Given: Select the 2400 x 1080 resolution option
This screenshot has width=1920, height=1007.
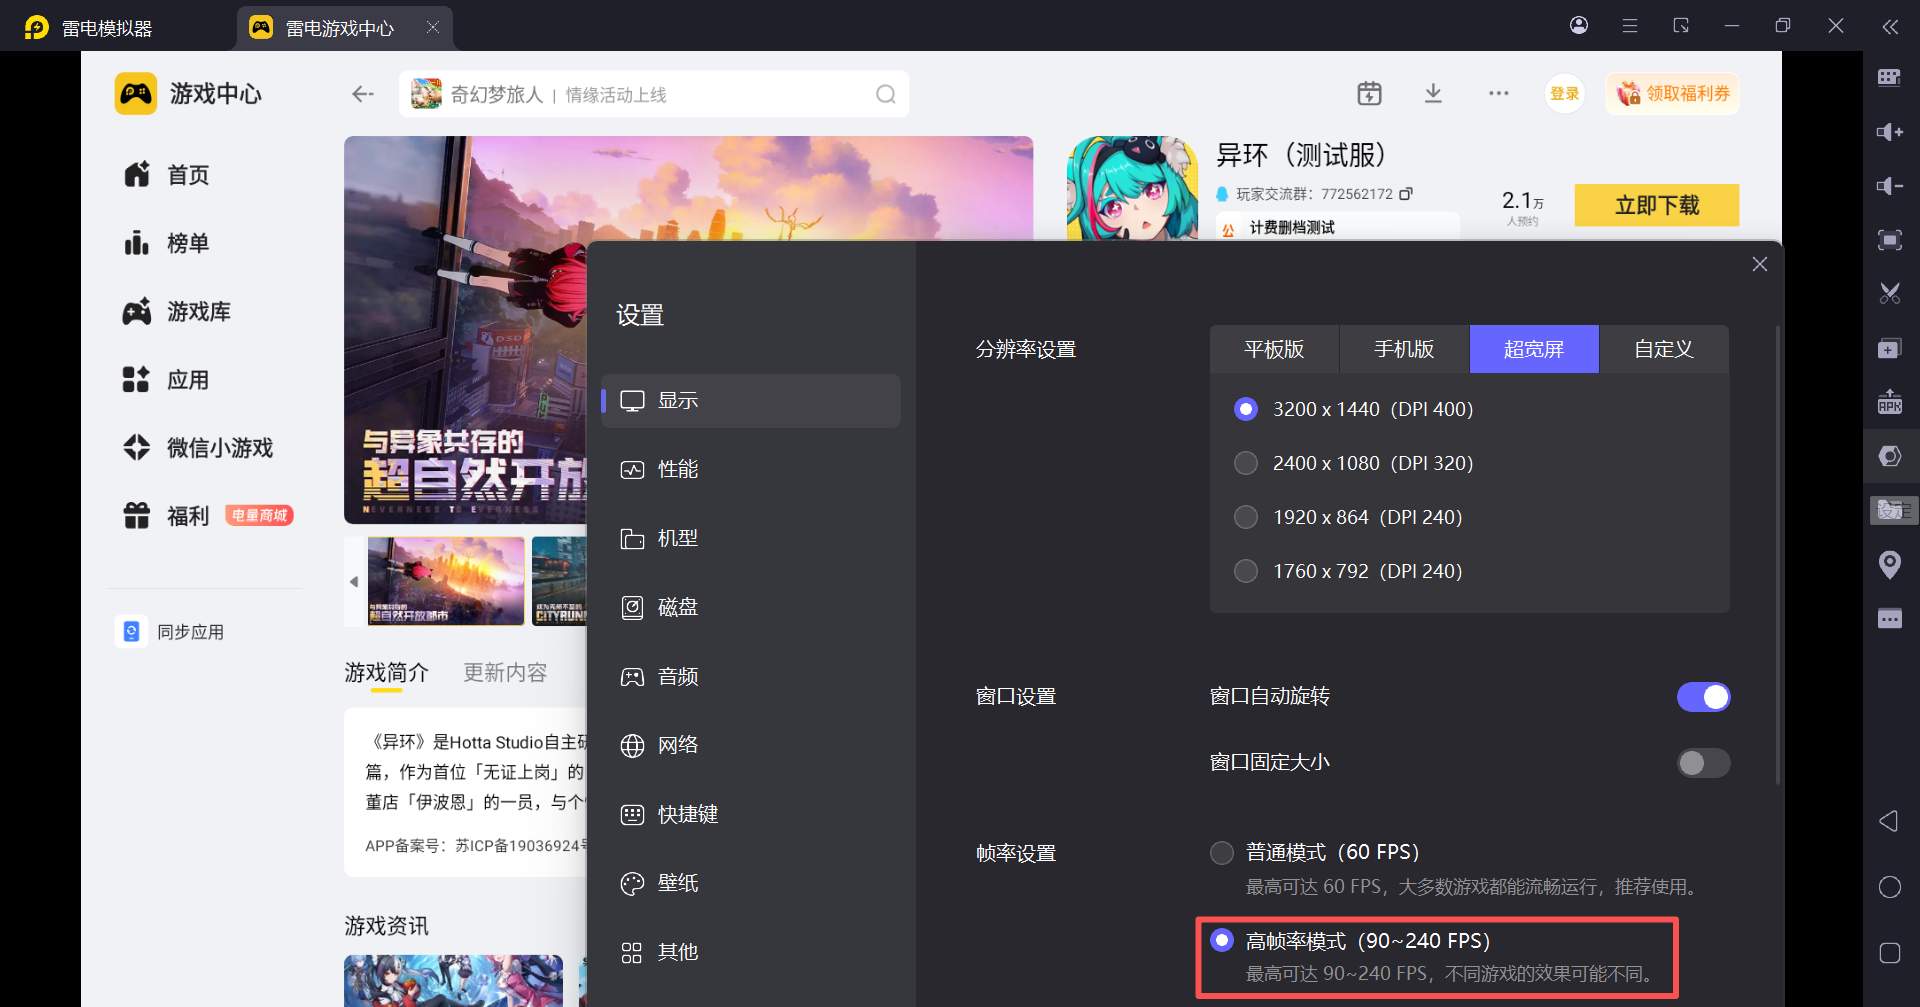Looking at the screenshot, I should point(1246,462).
